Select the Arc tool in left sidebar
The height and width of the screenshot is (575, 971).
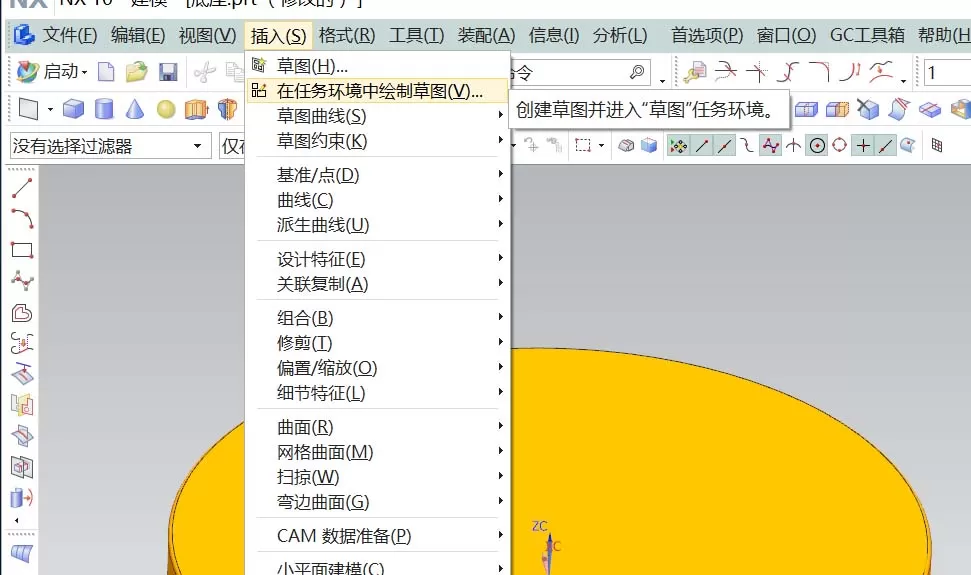tap(22, 218)
